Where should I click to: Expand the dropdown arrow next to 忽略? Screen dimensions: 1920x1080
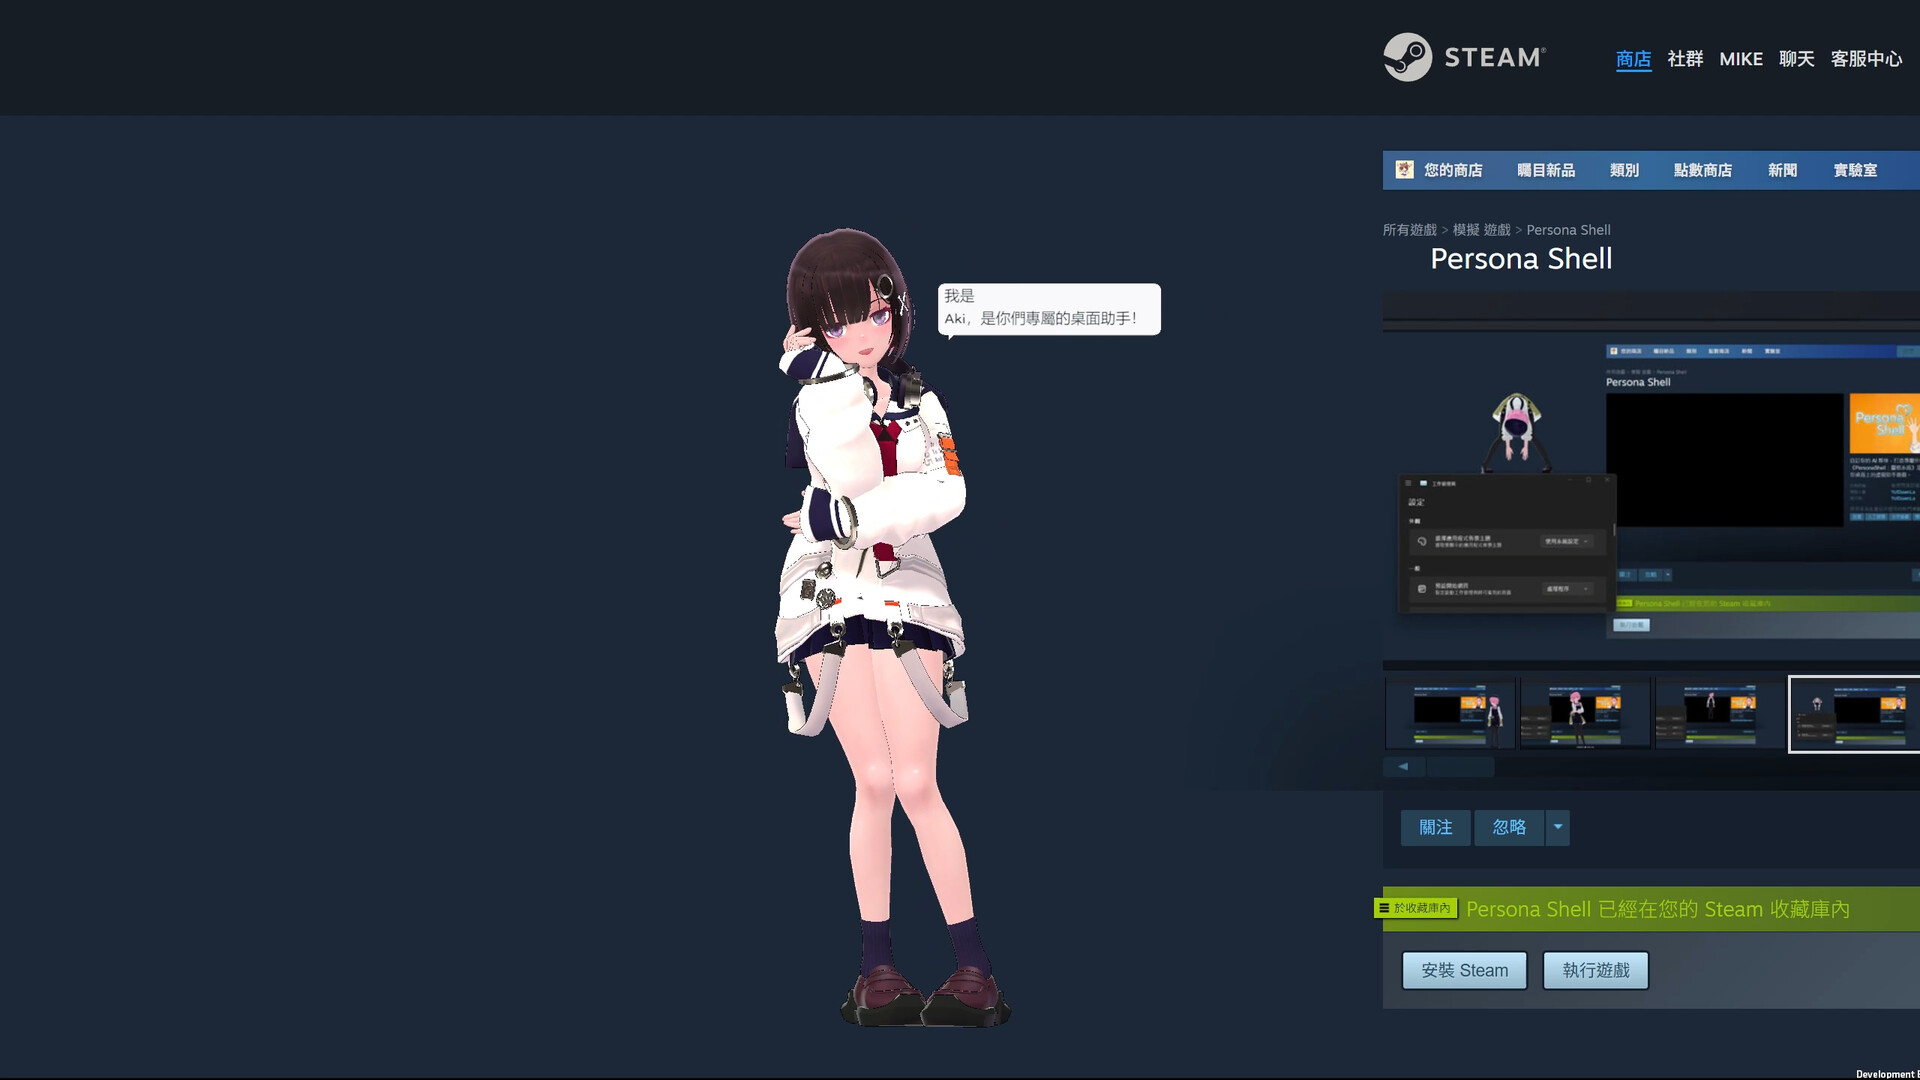point(1557,828)
